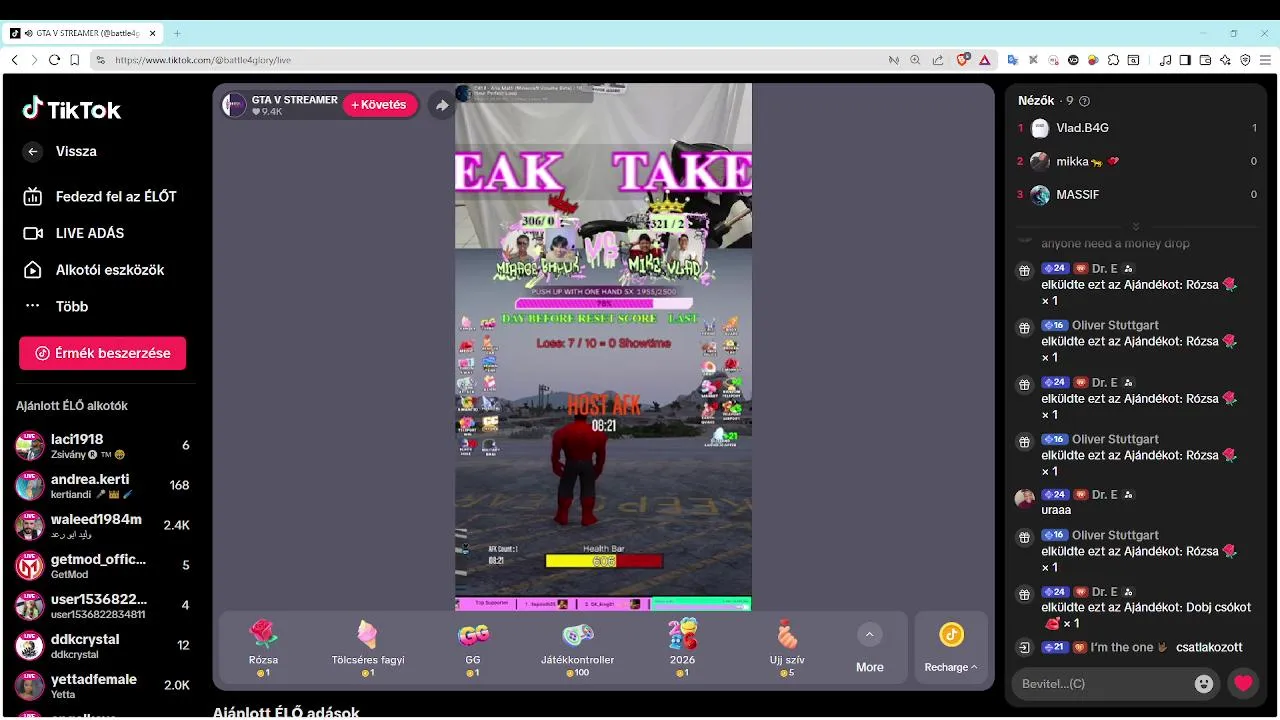Image resolution: width=1280 pixels, height=720 pixels.
Task: Send a like with heart button
Action: click(x=1243, y=684)
